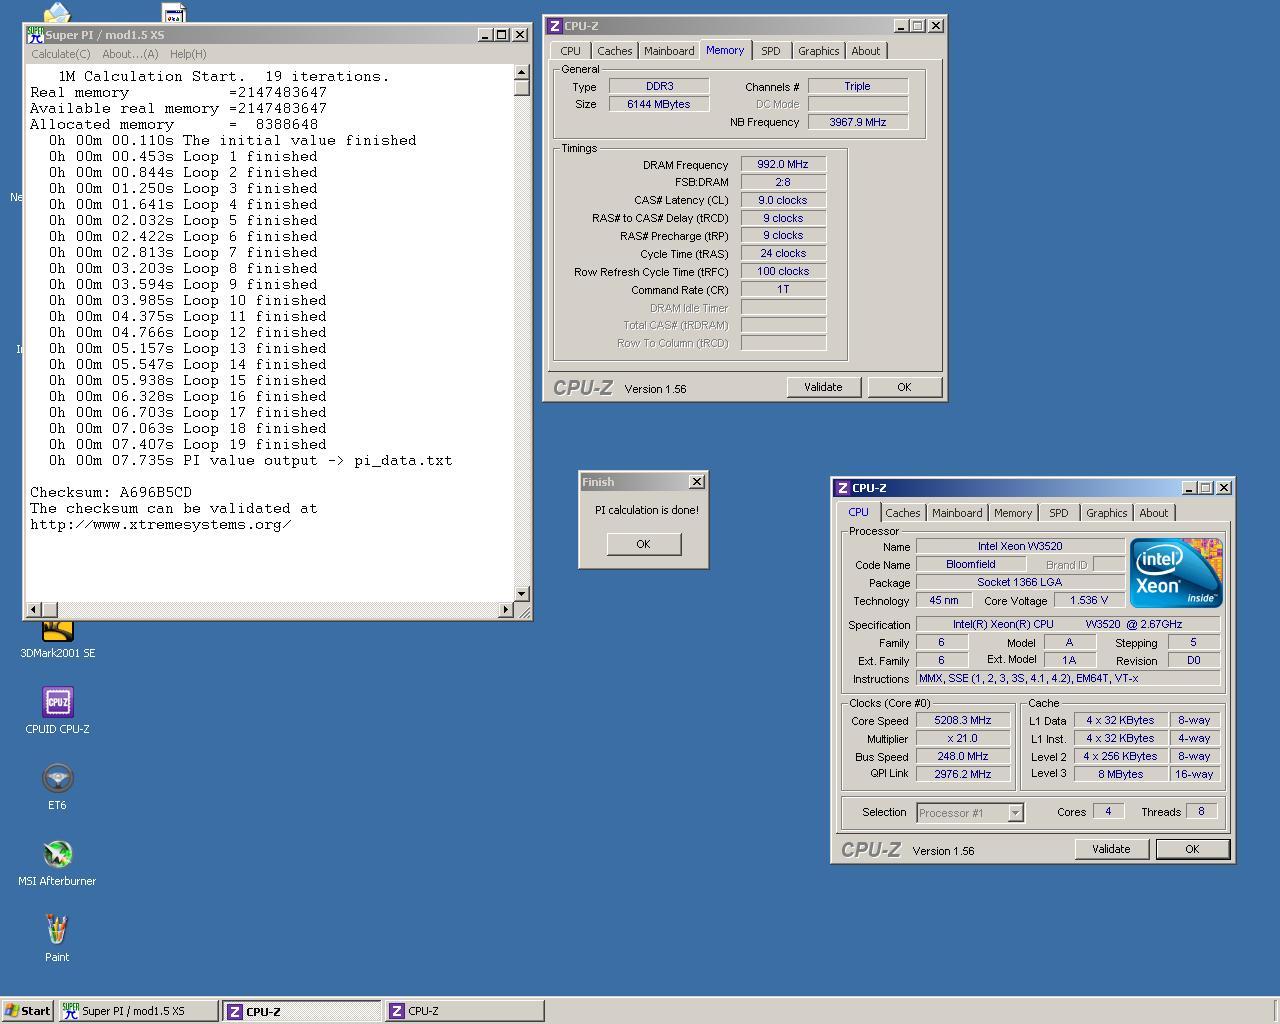Click Validate in the Memory CPU-Z window

coord(823,387)
